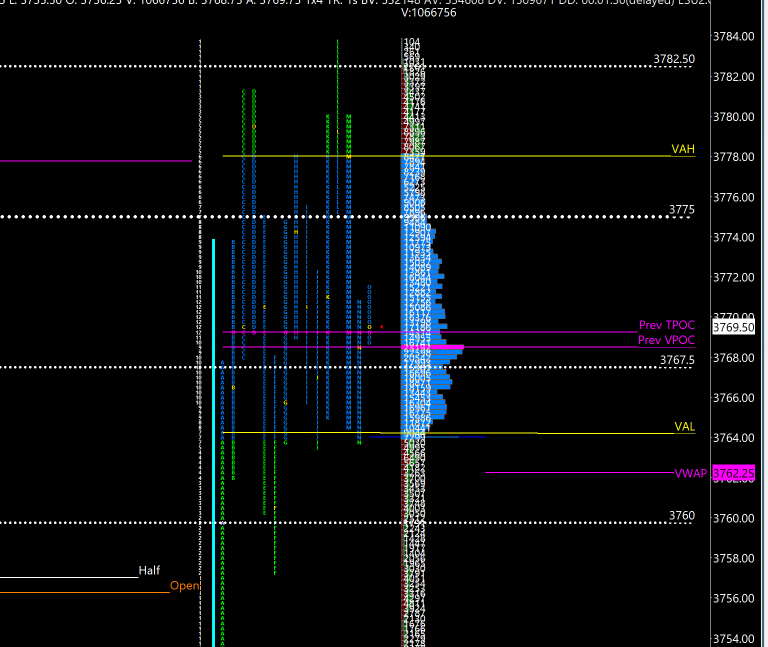Click the VAH label

coord(683,149)
